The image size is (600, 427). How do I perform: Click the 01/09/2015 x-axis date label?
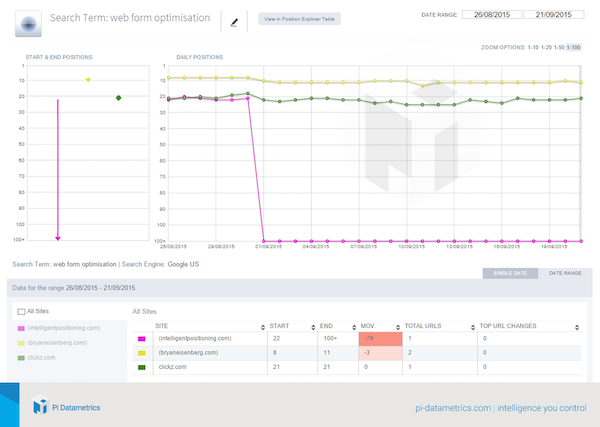pos(268,247)
